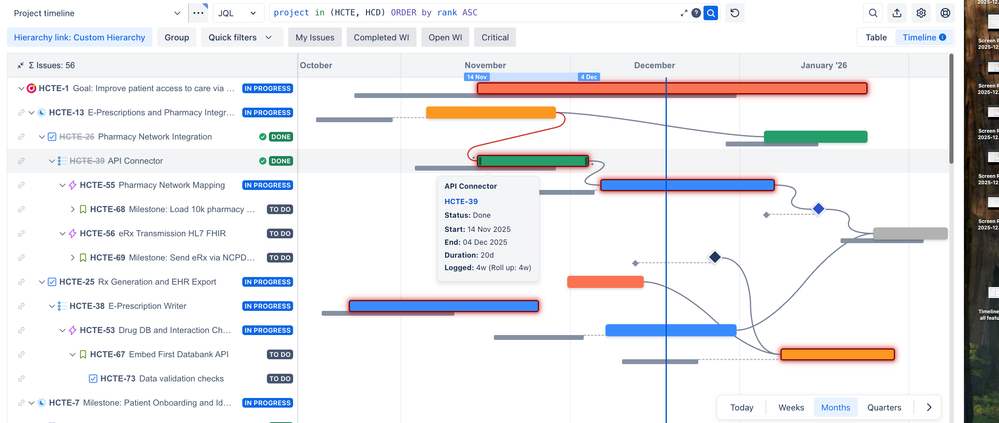Click the task icon of HCTE-73
Screen dimensions: 999x423
(93, 379)
